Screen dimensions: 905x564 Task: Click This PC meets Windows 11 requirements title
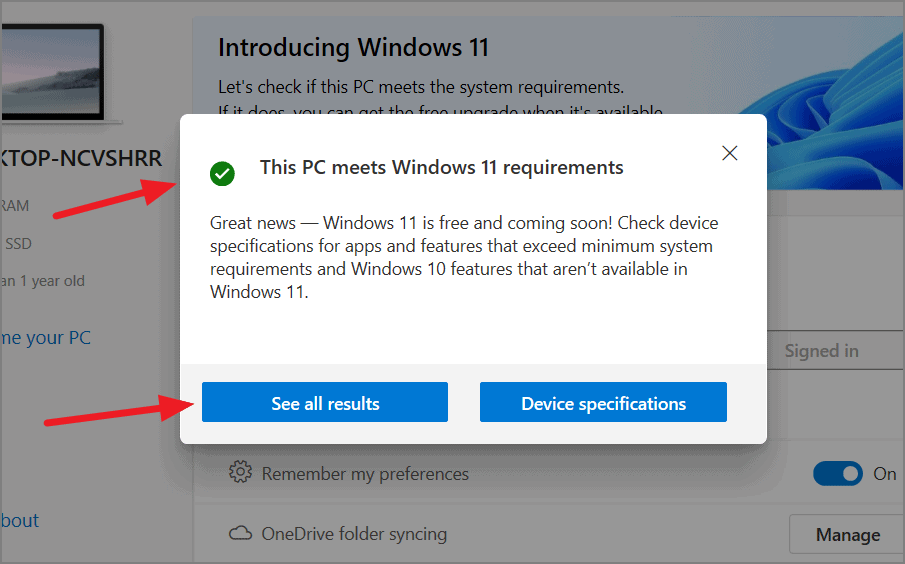click(442, 167)
